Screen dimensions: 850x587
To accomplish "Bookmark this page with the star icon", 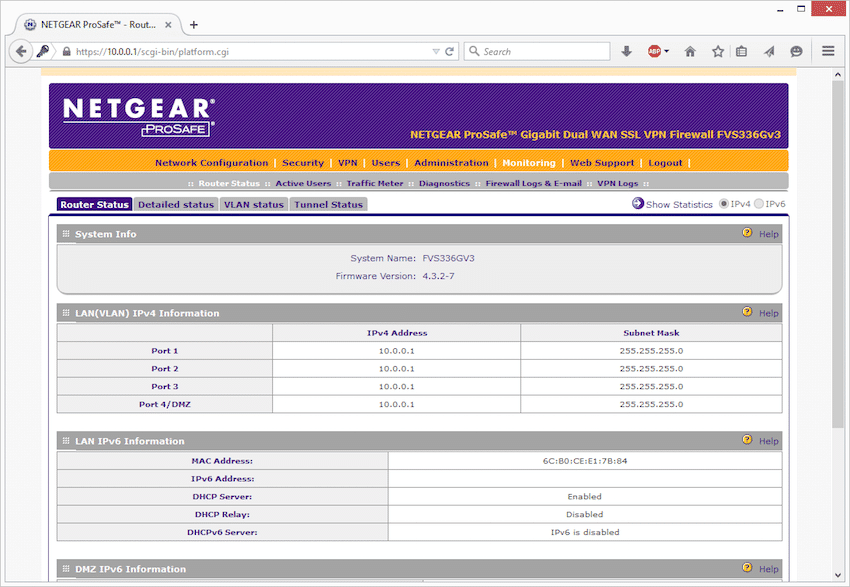I will point(718,51).
